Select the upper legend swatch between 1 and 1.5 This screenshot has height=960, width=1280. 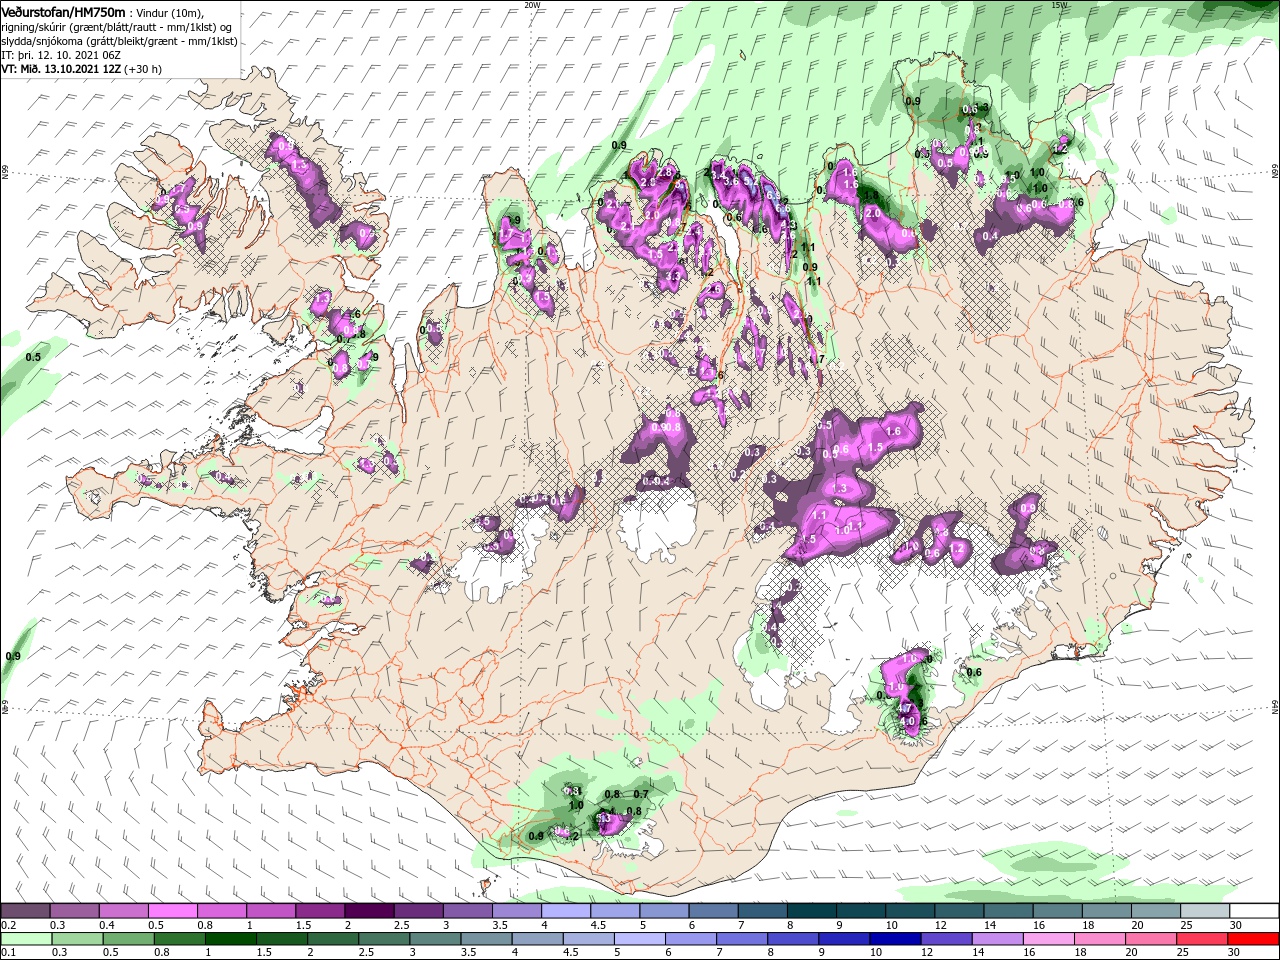click(x=271, y=911)
